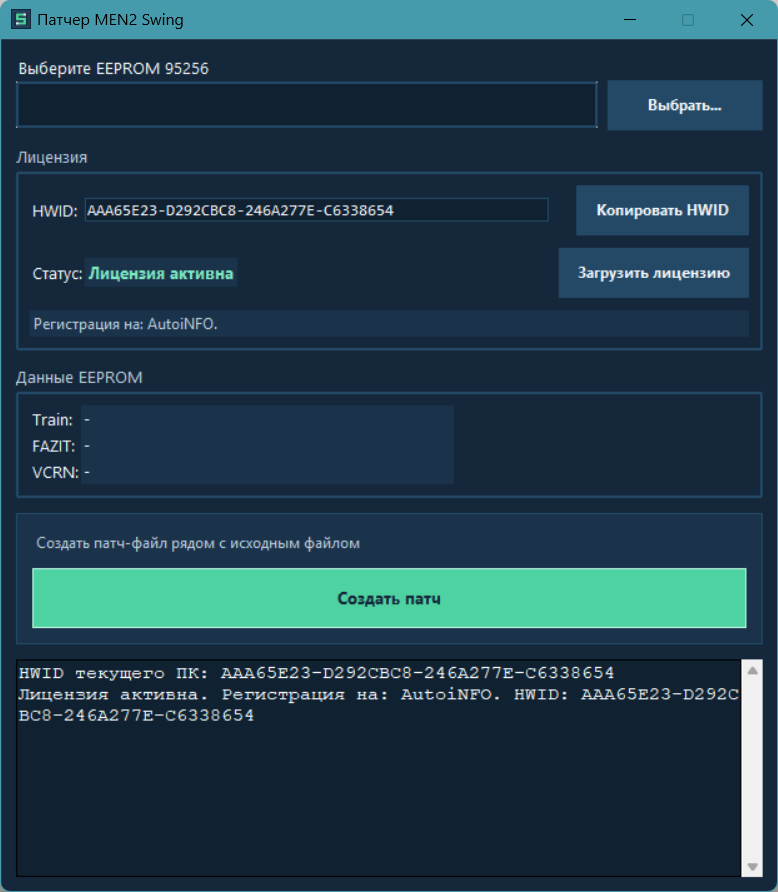Select the Train value field

click(267, 420)
